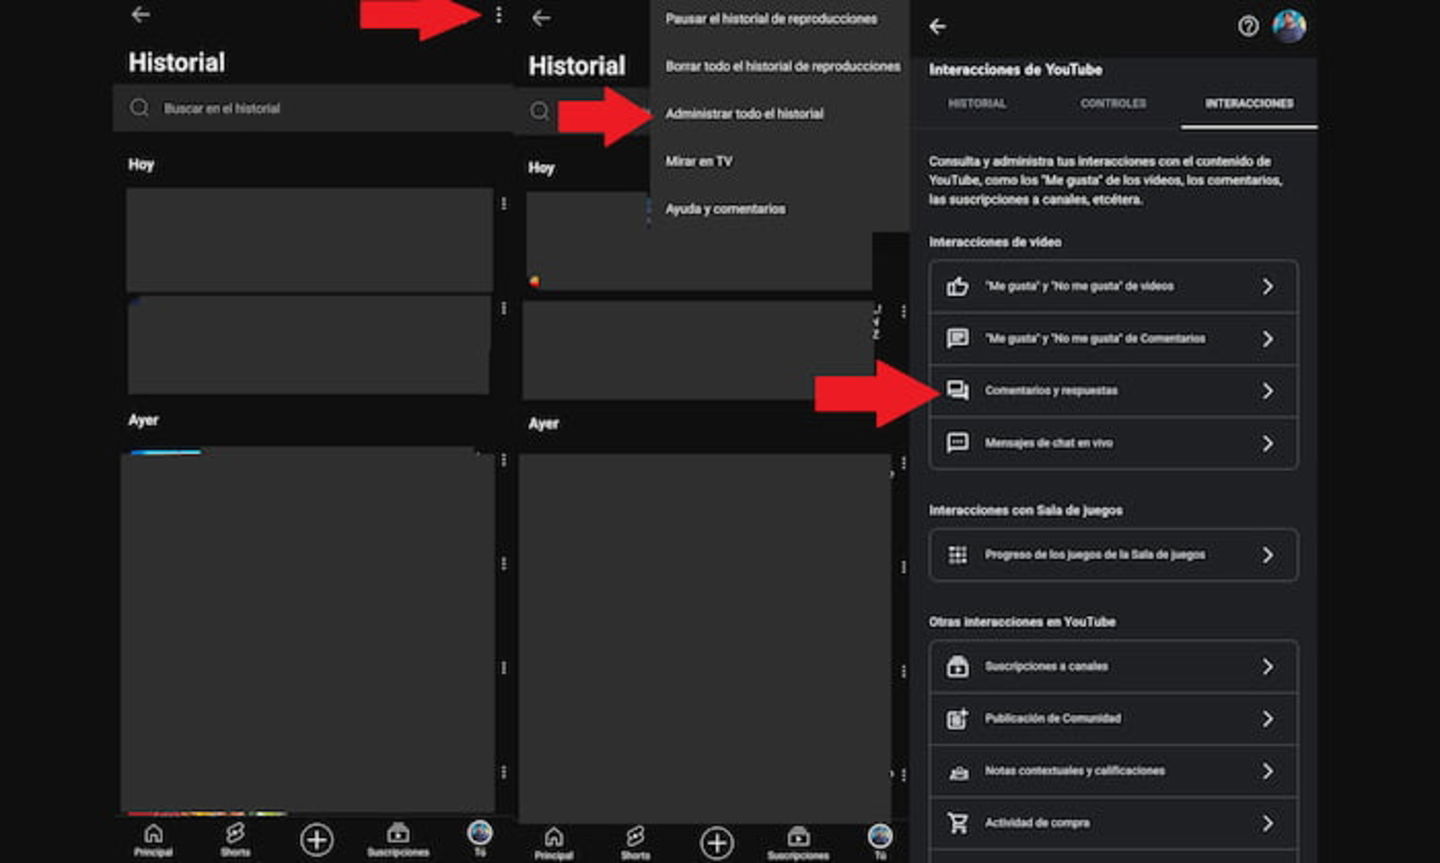Click "Notas contextuales y calificaciones" text
The width and height of the screenshot is (1440, 863).
1075,771
